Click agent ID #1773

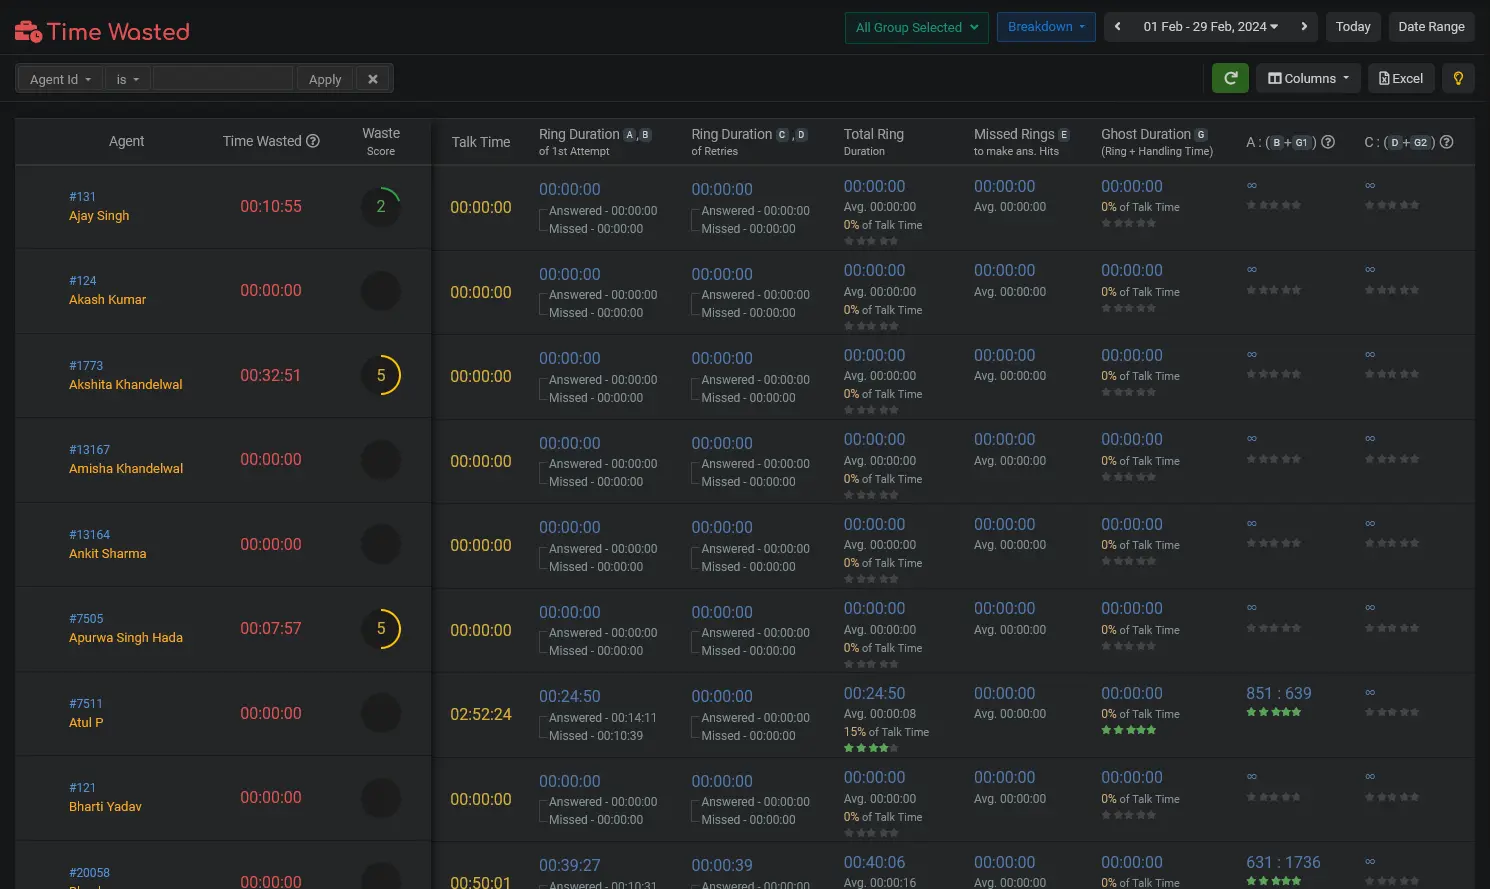[86, 366]
